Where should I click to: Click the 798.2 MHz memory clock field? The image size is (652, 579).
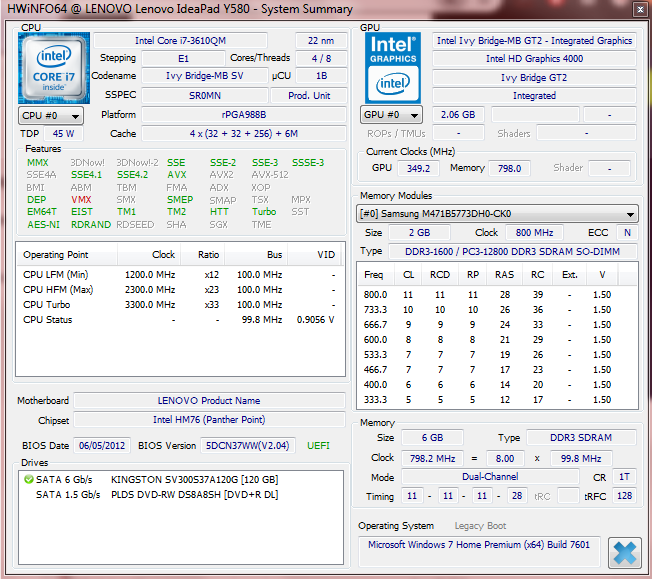pyautogui.click(x=432, y=458)
